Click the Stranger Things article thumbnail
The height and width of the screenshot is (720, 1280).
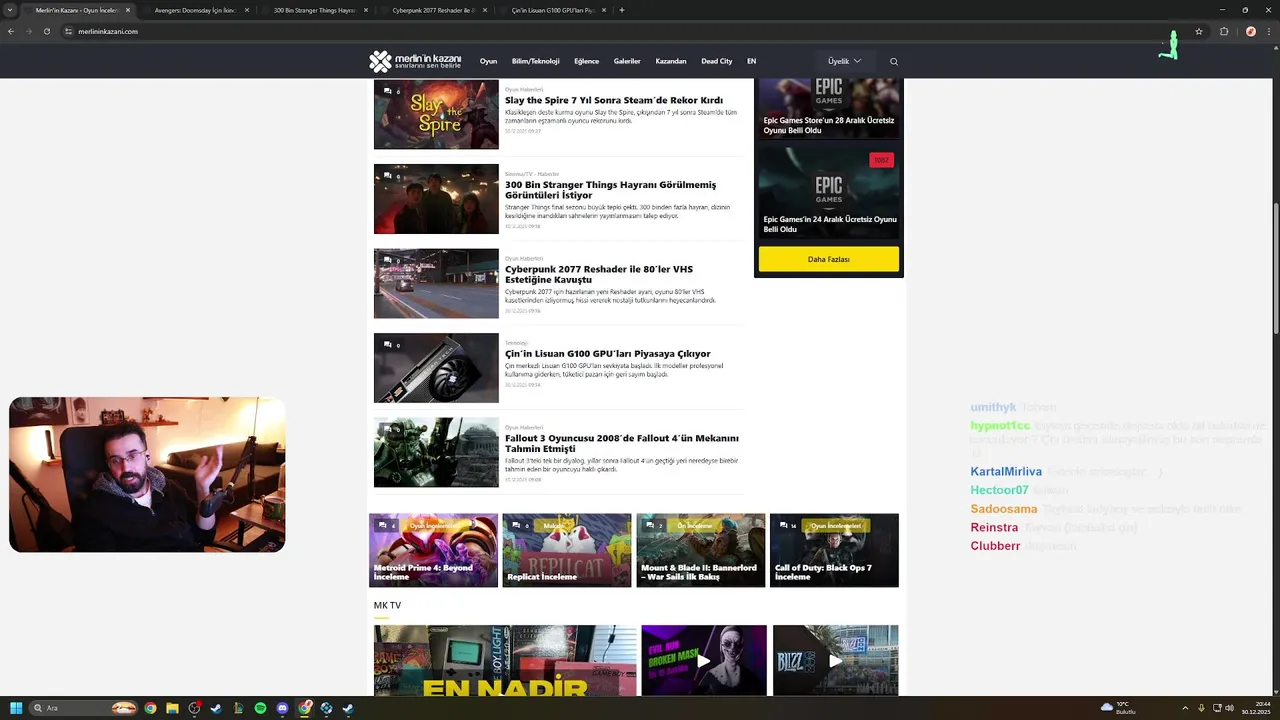[436, 199]
